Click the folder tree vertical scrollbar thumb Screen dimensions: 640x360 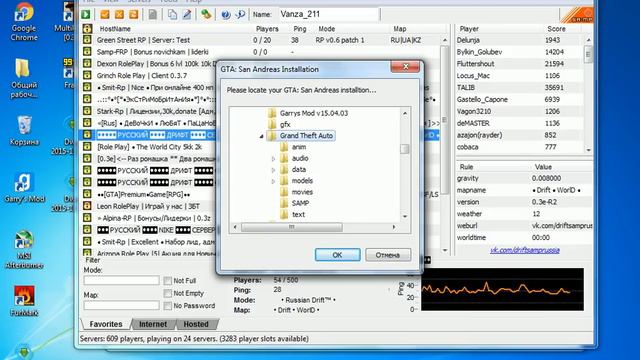(404, 149)
